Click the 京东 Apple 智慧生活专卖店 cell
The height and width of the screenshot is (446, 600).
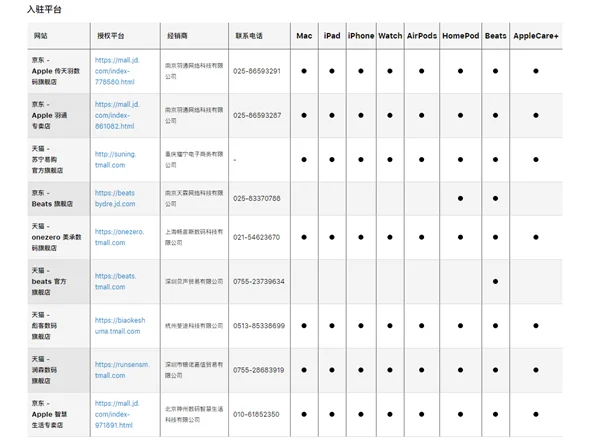[59, 414]
